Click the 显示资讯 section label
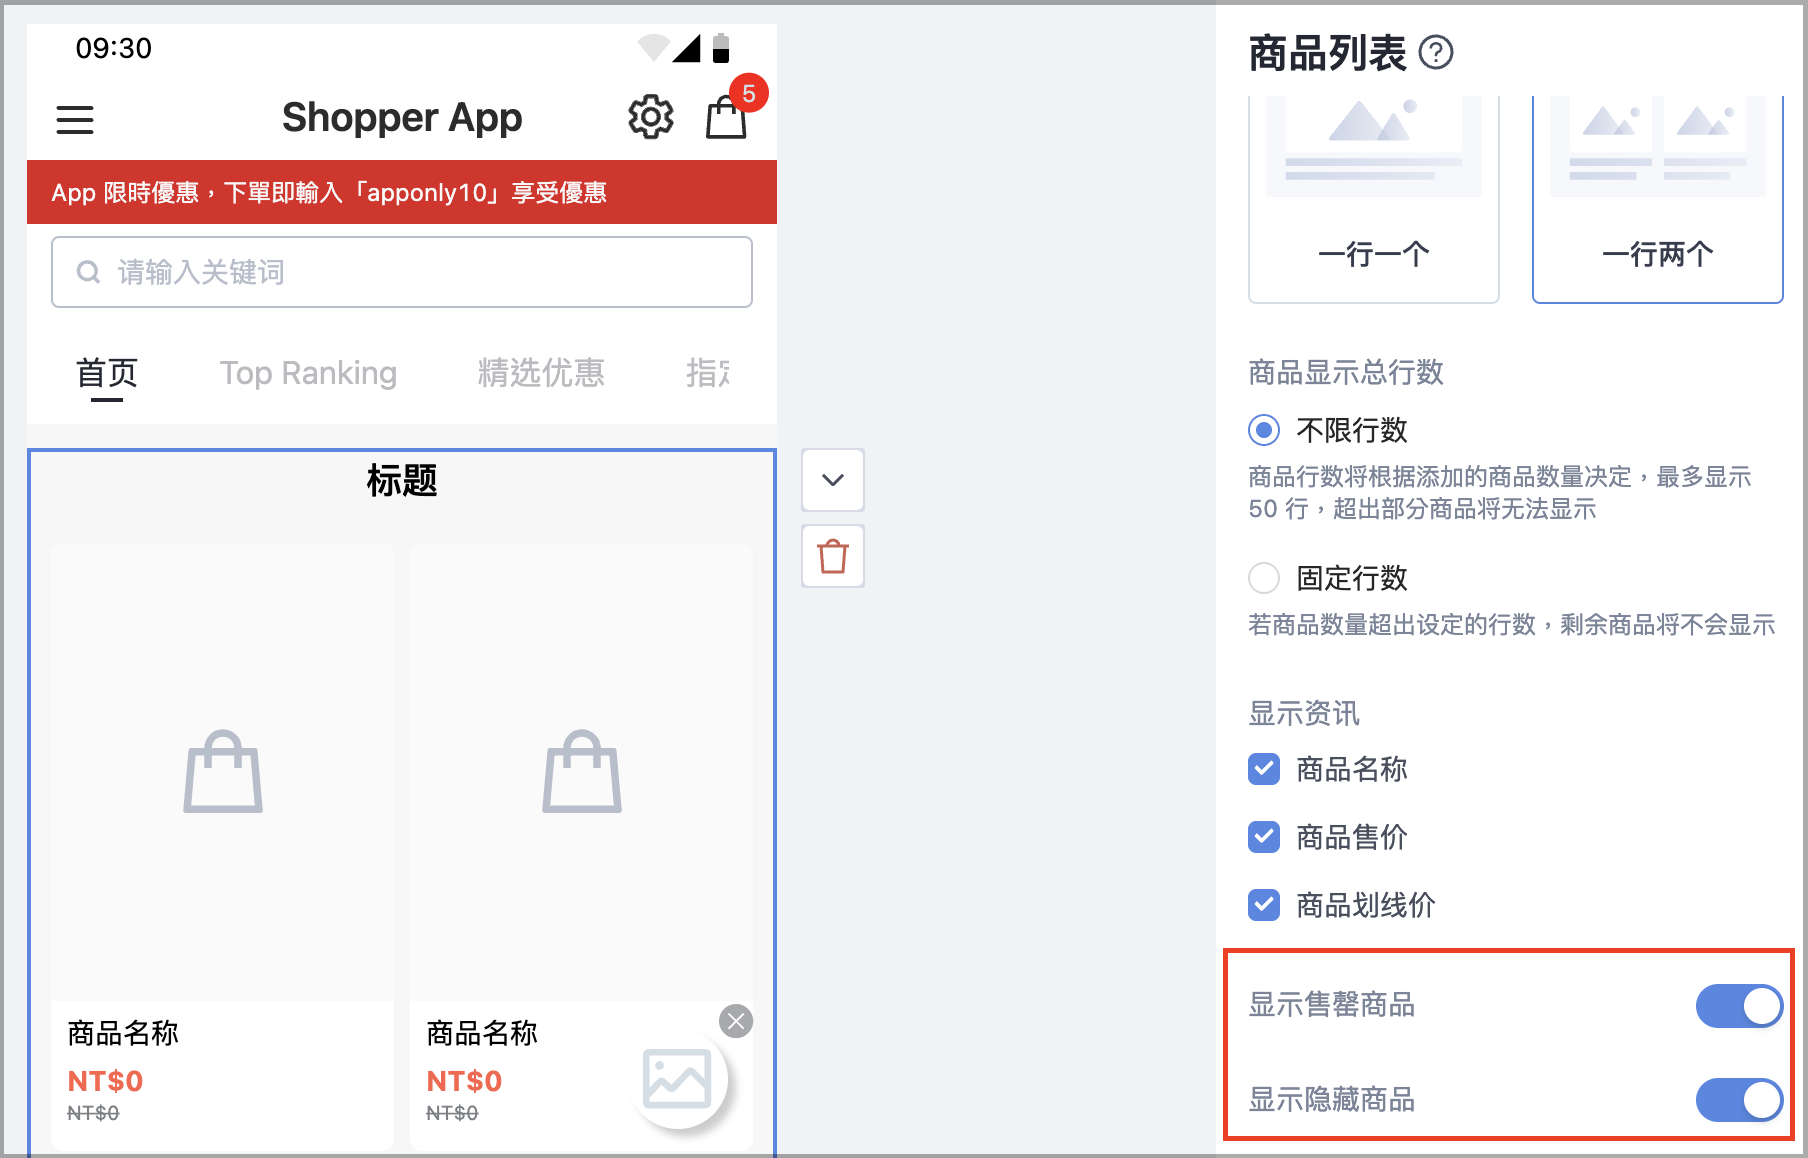 (1304, 714)
